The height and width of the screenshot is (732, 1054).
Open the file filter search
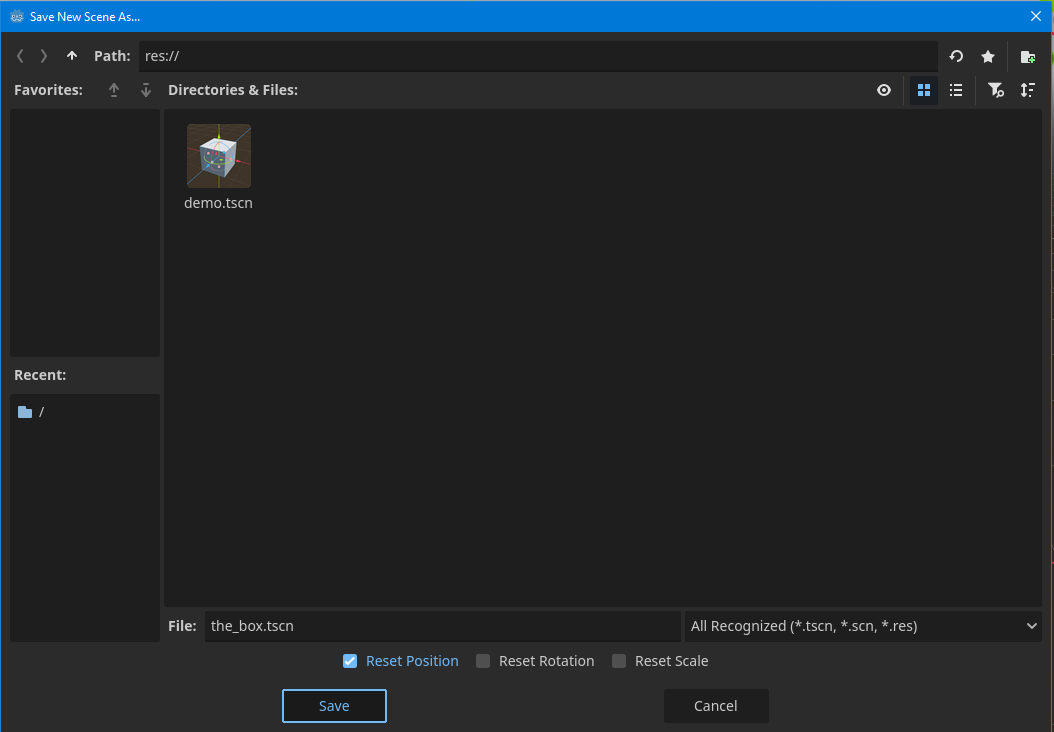pos(995,90)
